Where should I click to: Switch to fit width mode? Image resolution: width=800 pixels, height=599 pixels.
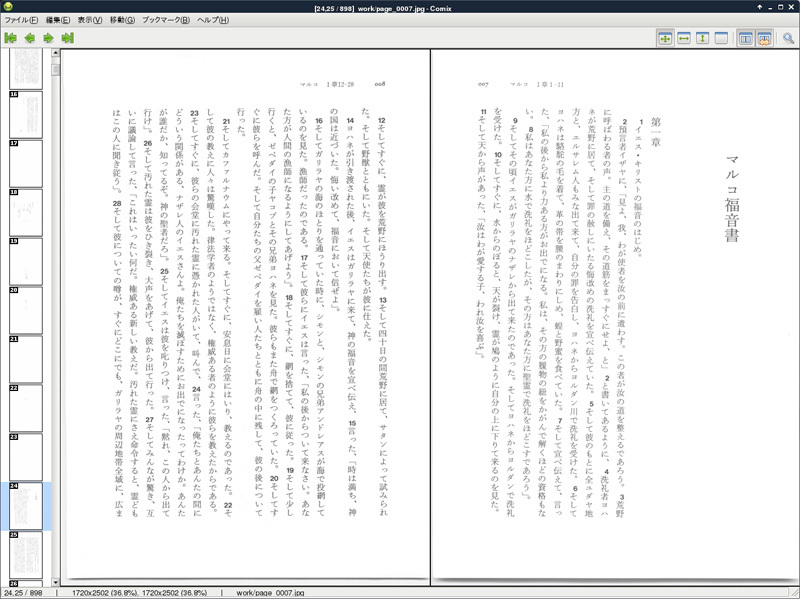click(x=684, y=38)
